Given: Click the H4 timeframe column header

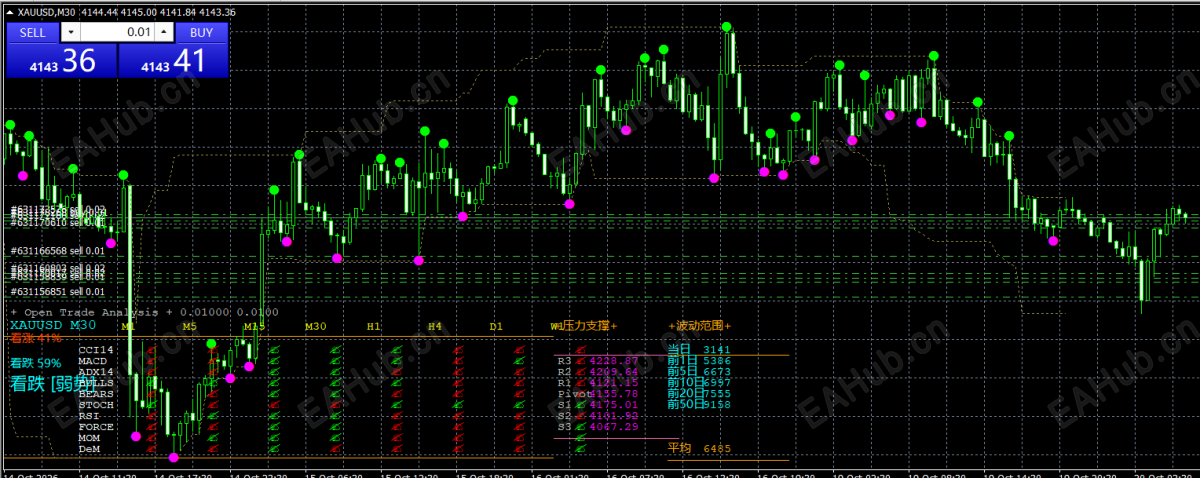Looking at the screenshot, I should 435,326.
